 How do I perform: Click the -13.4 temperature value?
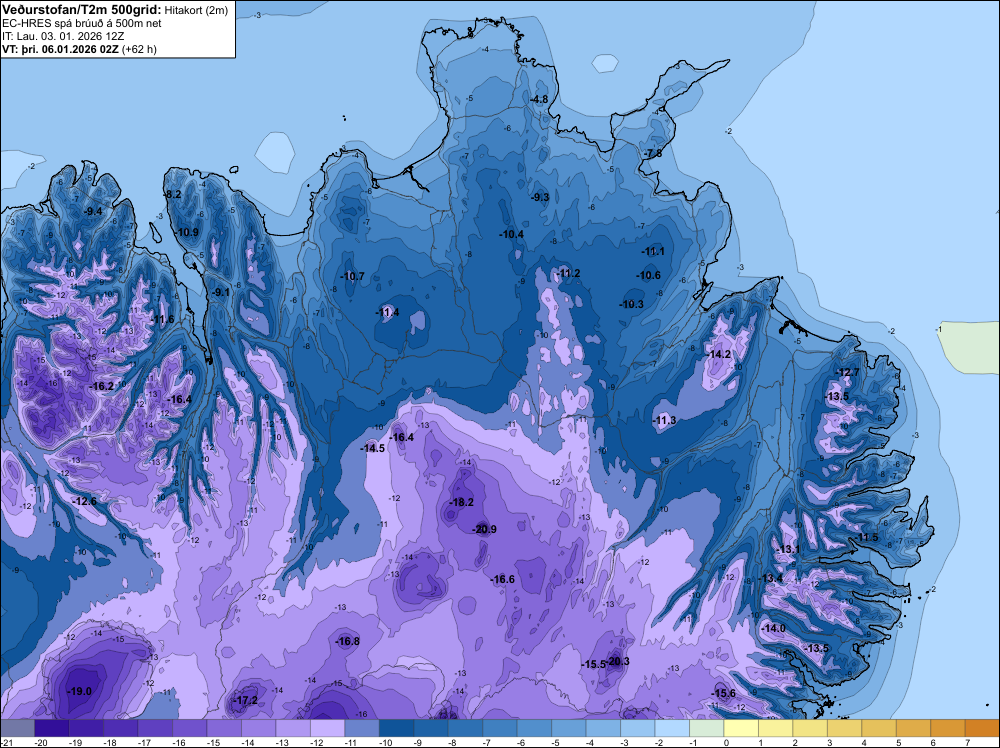pos(770,578)
